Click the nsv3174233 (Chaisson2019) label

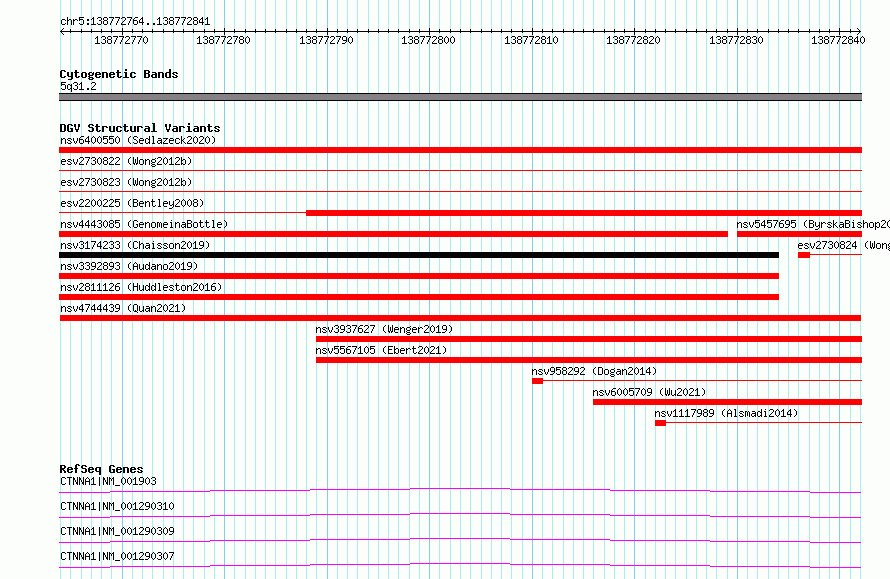point(135,245)
